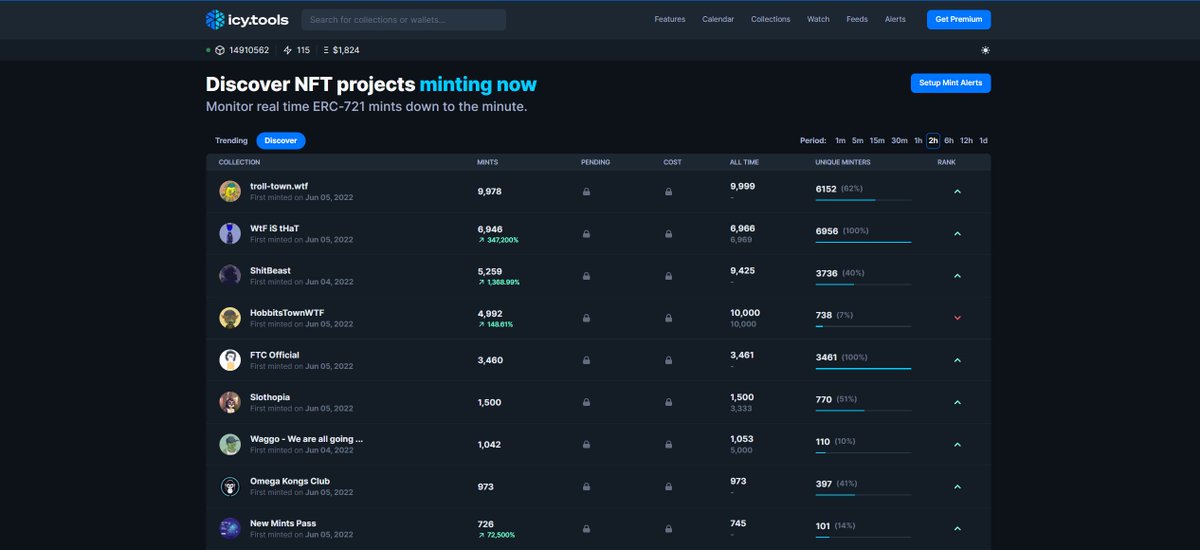
Task: Open the Omega Kongs Club collection name
Action: click(290, 481)
